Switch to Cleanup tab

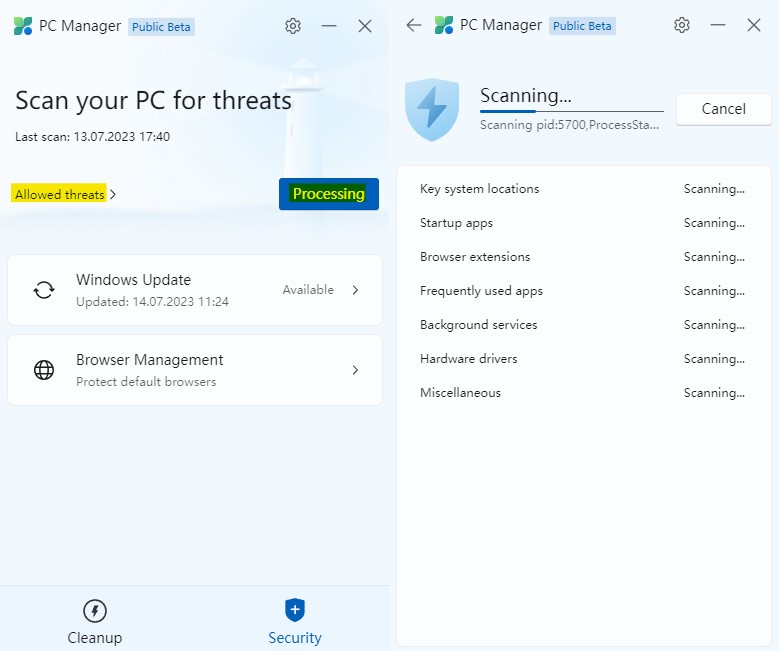pos(95,621)
